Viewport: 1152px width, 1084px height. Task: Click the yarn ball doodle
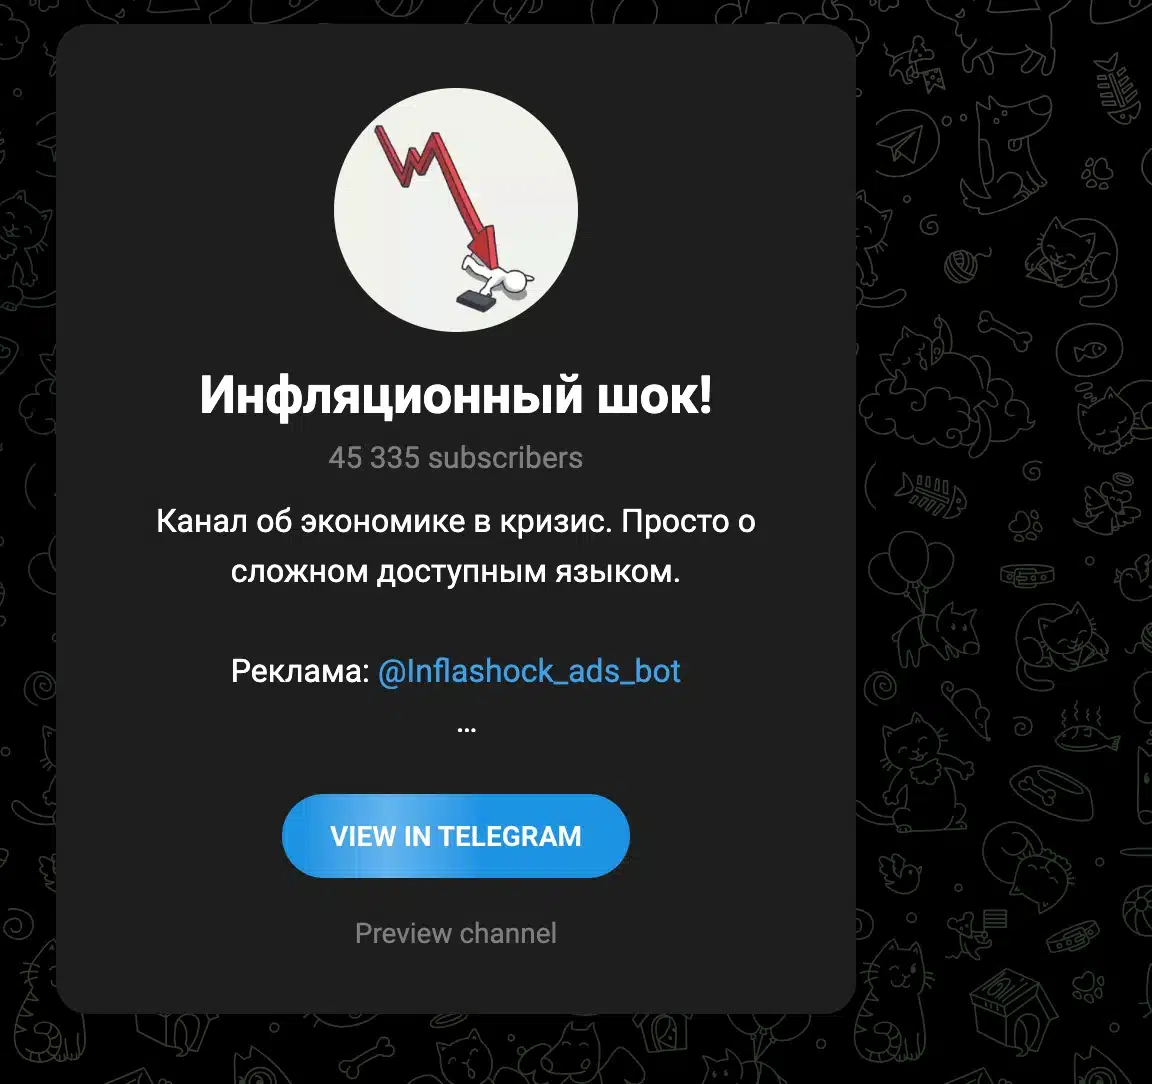point(962,265)
